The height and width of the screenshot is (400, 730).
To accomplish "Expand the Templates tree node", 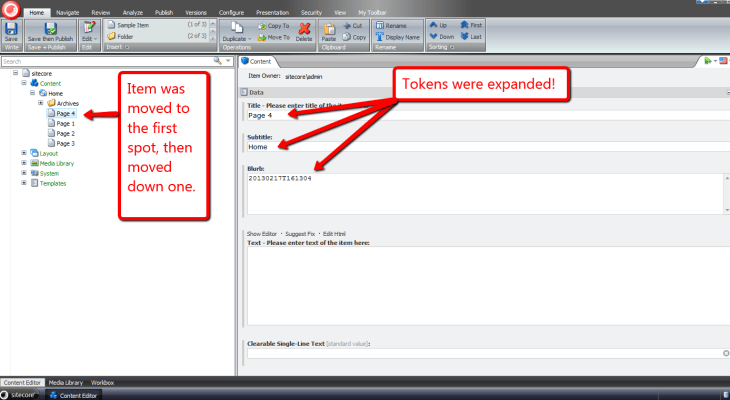I will click(24, 183).
